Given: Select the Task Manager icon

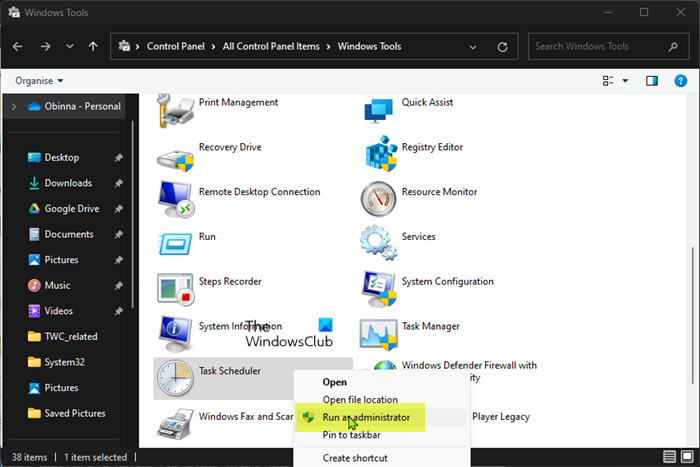Looking at the screenshot, I should (378, 334).
